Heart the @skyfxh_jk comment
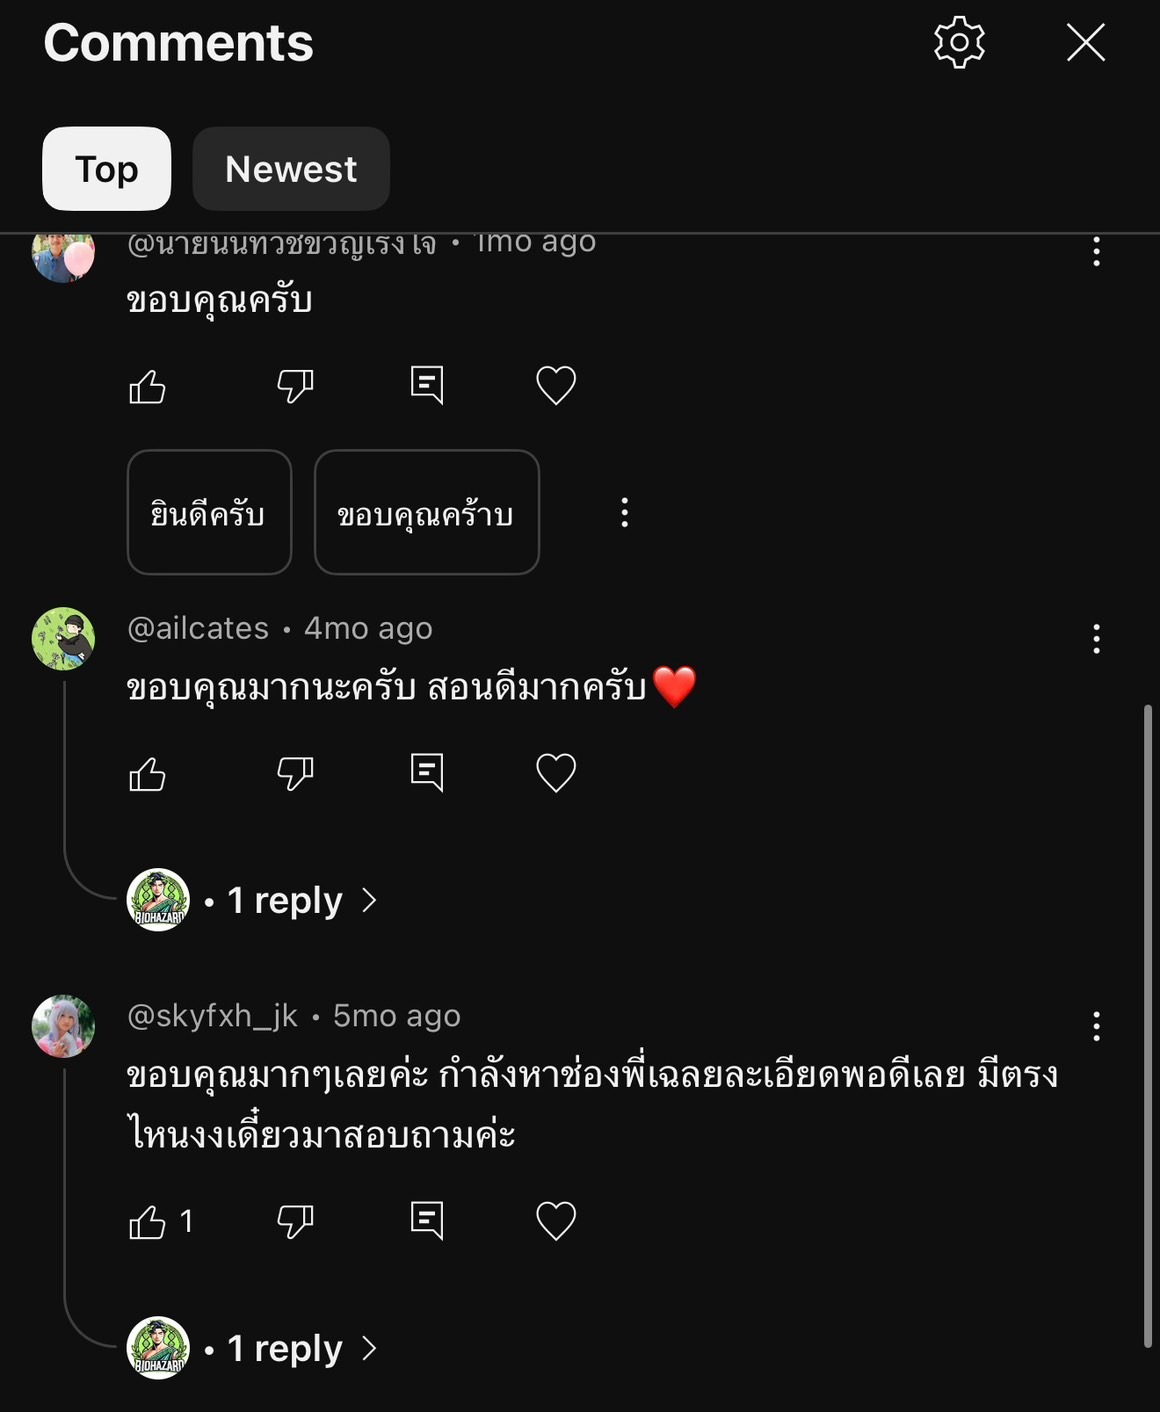The image size is (1160, 1412). point(556,1221)
